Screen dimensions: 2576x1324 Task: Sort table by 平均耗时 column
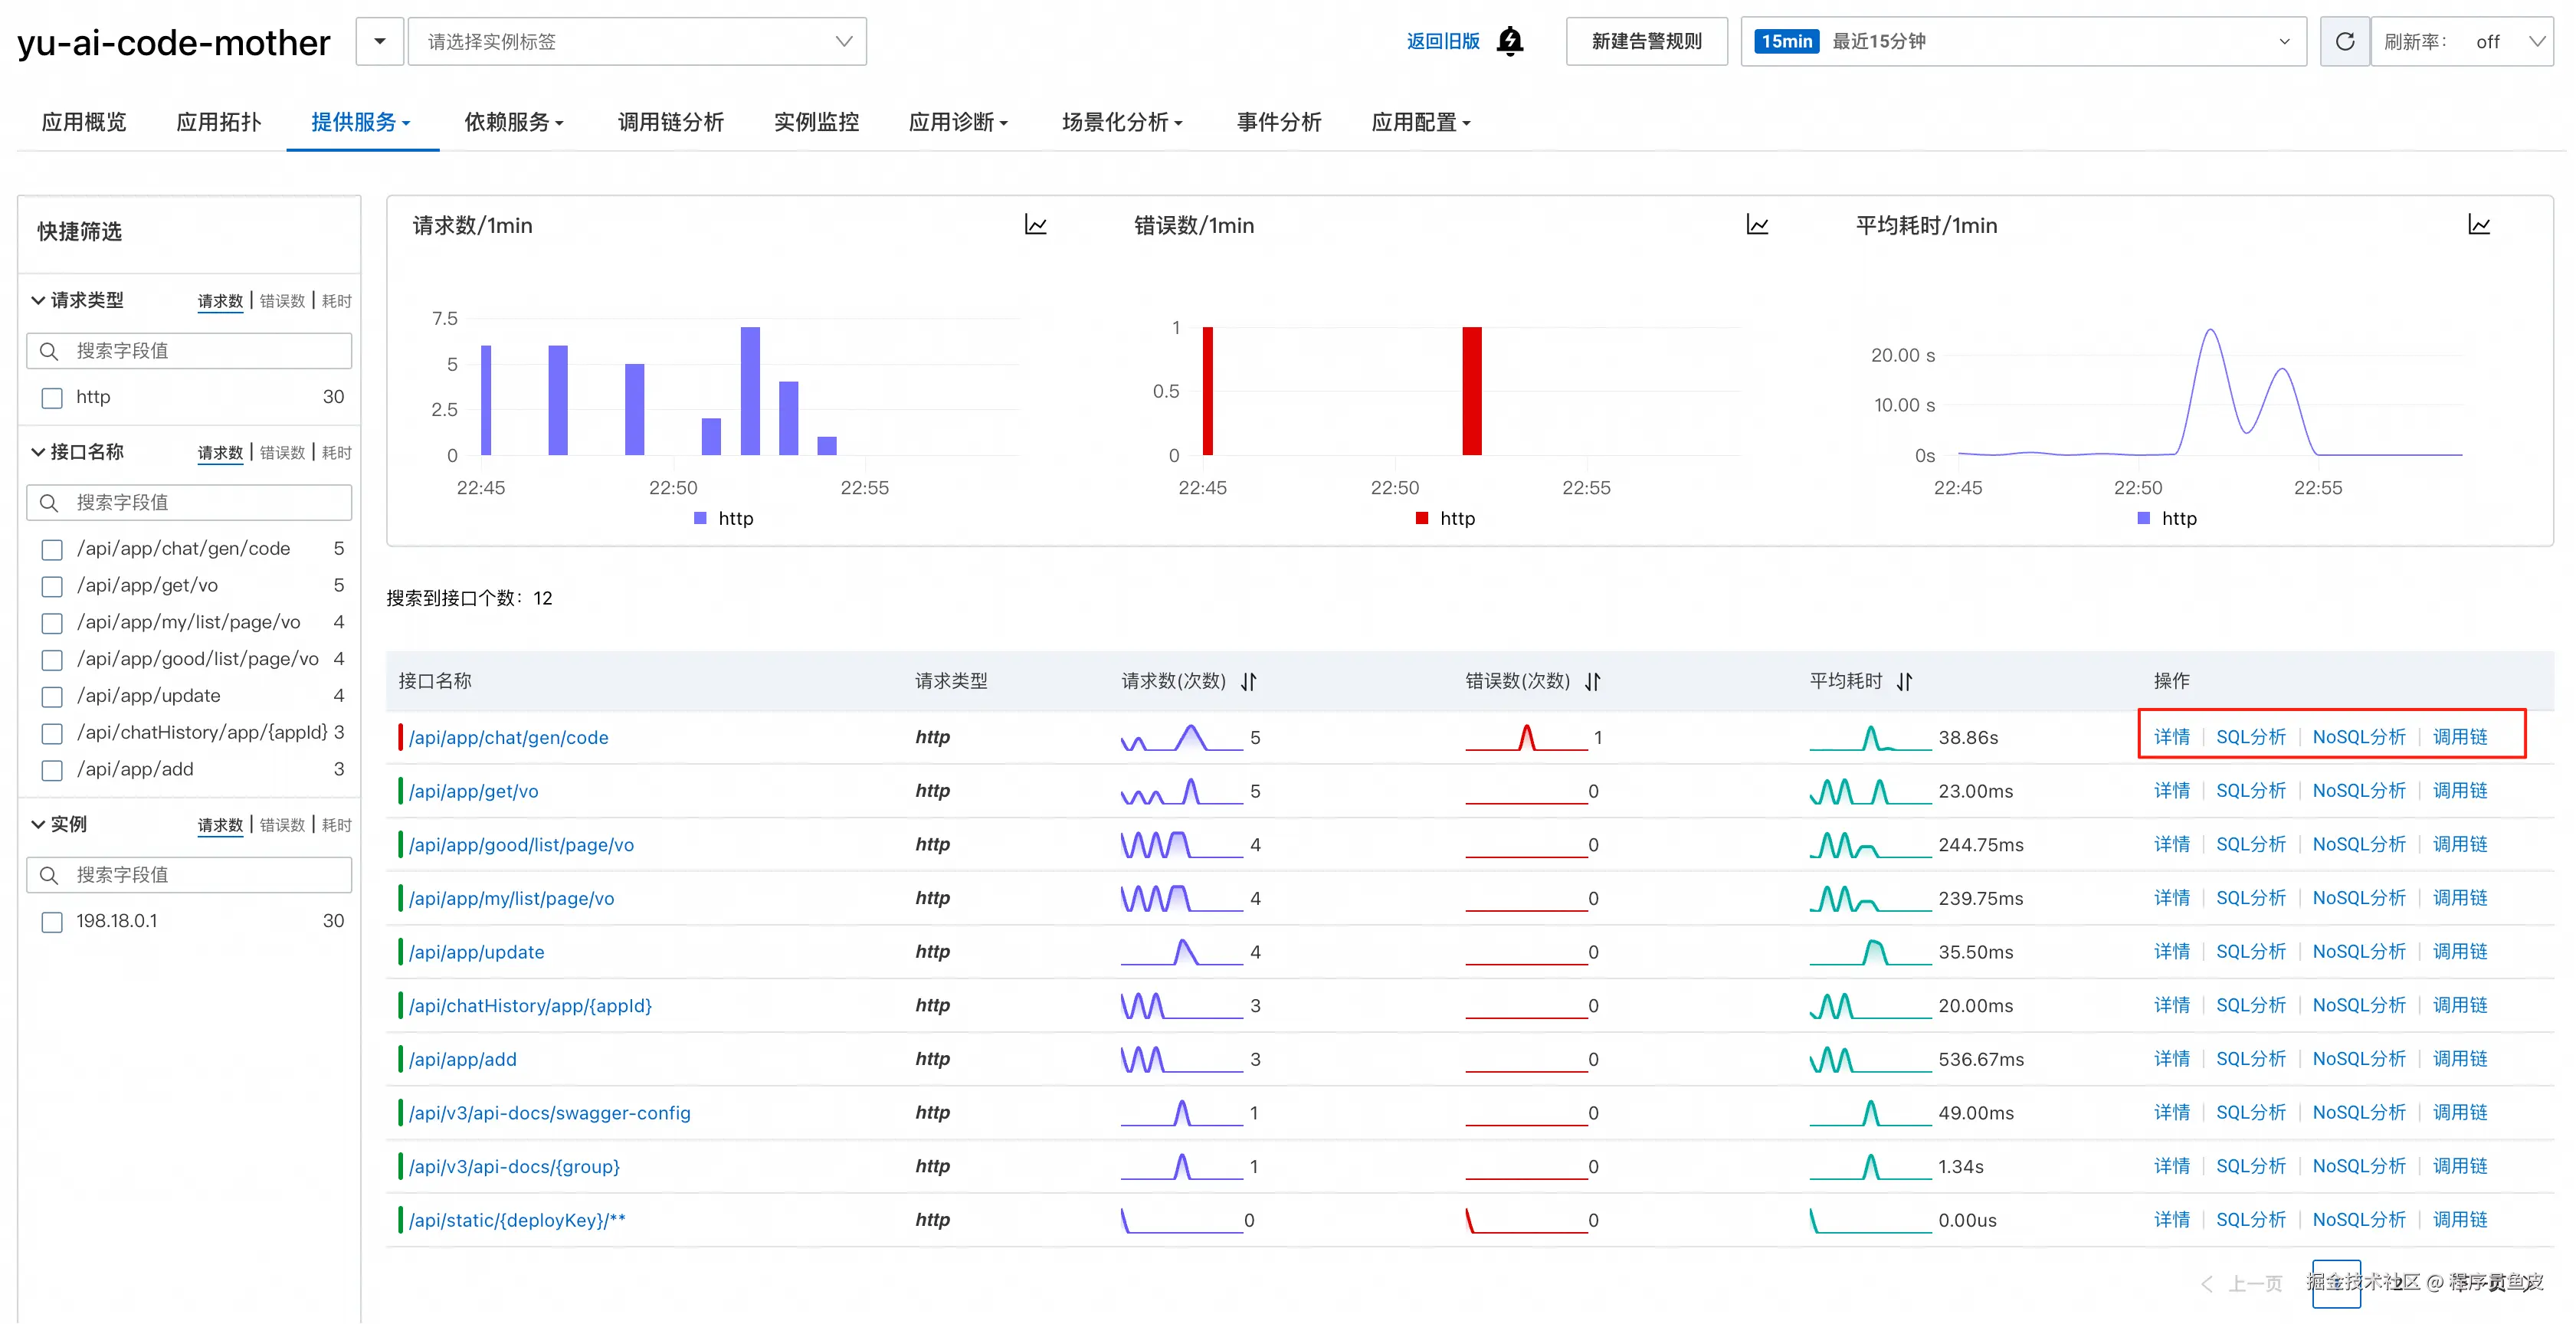pyautogui.click(x=1905, y=682)
